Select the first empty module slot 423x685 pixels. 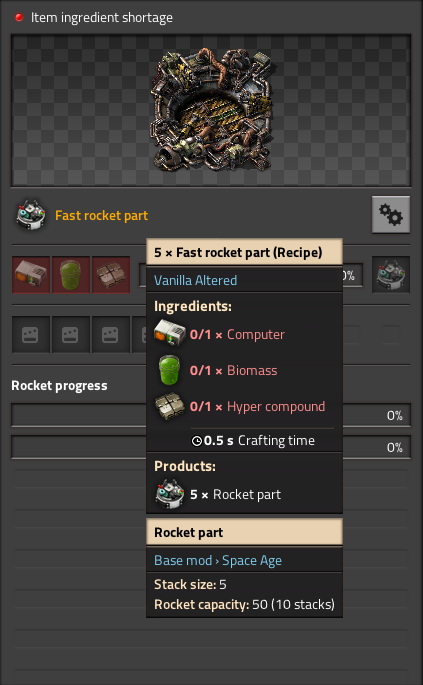pyautogui.click(x=31, y=335)
